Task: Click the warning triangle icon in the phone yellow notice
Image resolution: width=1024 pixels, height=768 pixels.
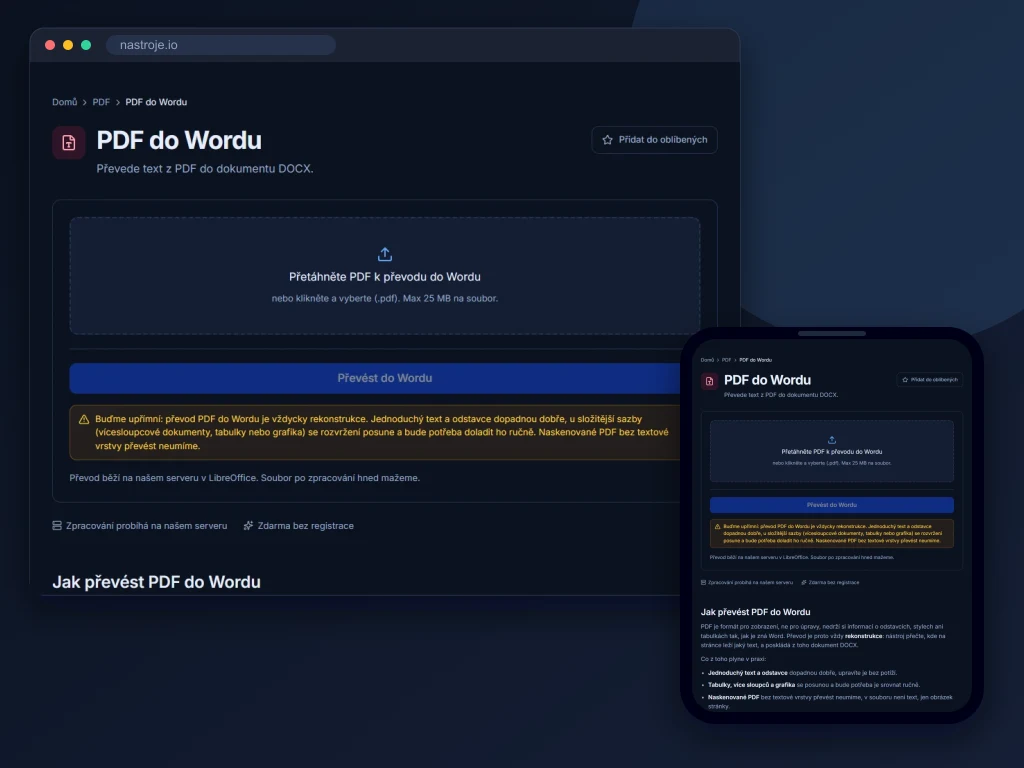Action: [718, 526]
